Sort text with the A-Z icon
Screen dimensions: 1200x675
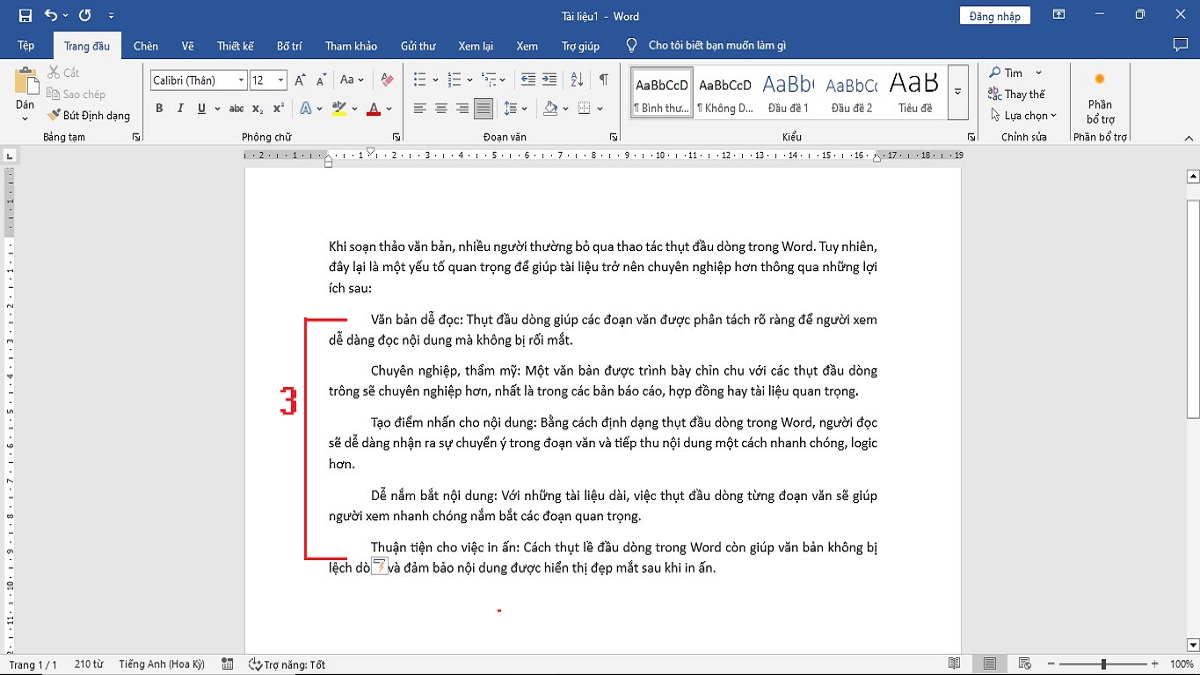click(x=577, y=80)
